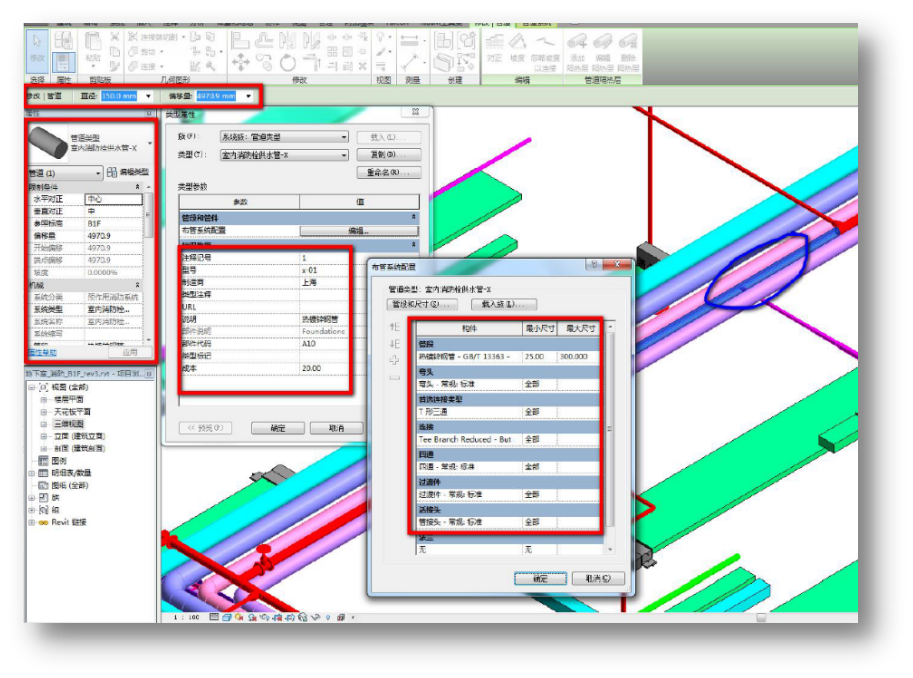This screenshot has width=913, height=678.
Task: Select 三维视图 in project browser
Action: point(67,424)
